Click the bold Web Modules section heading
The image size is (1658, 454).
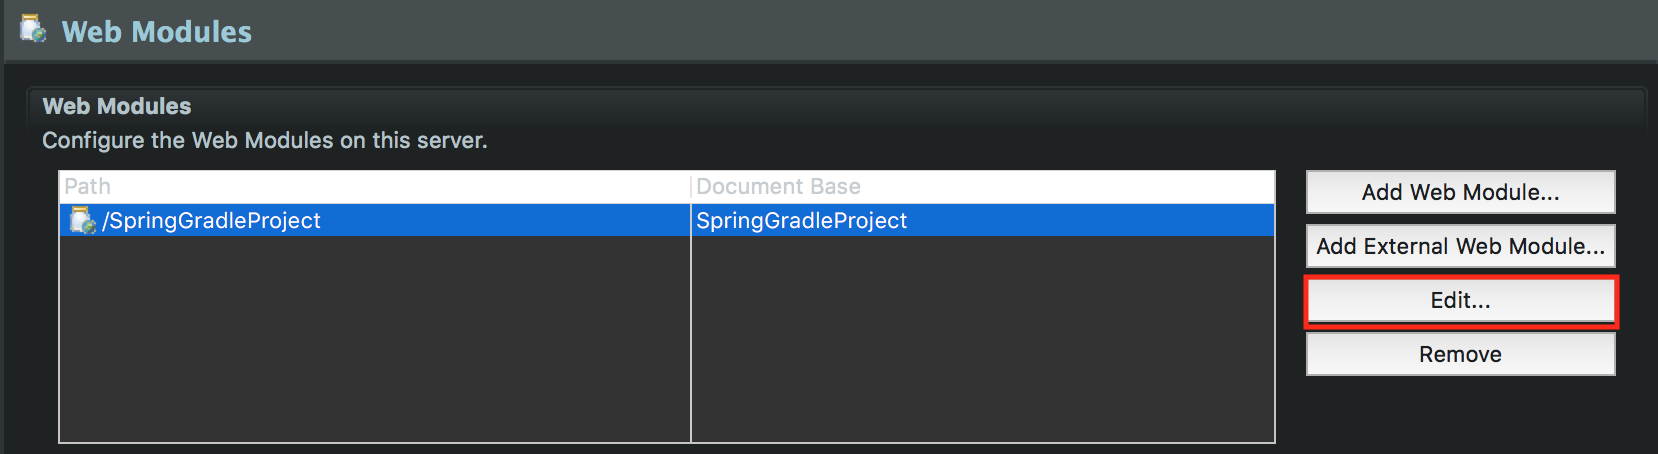[x=117, y=106]
